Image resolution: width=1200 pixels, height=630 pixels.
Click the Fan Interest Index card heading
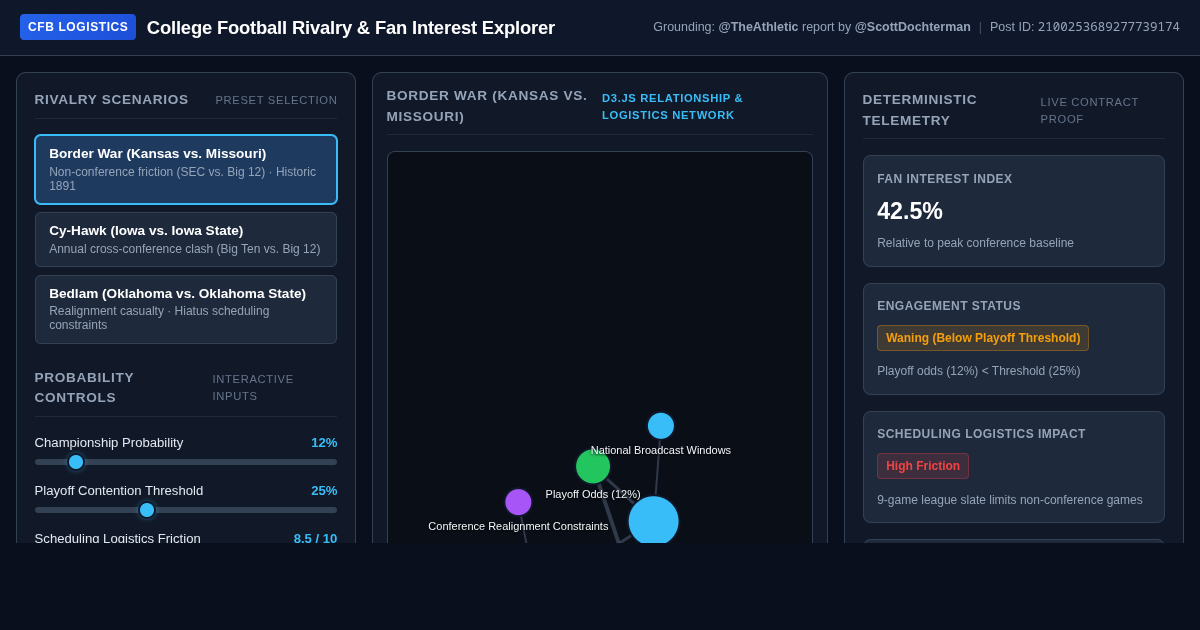[945, 179]
